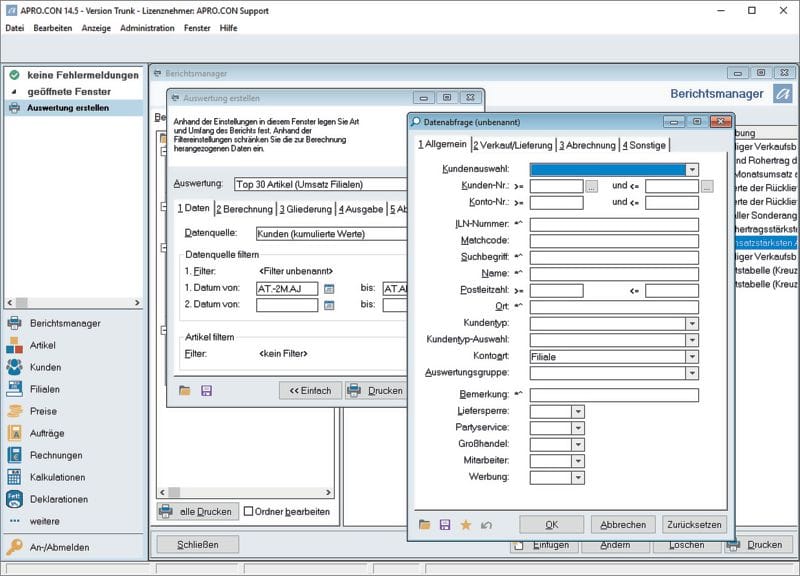Open the Administration menu
The image size is (800, 576).
[x=147, y=28]
